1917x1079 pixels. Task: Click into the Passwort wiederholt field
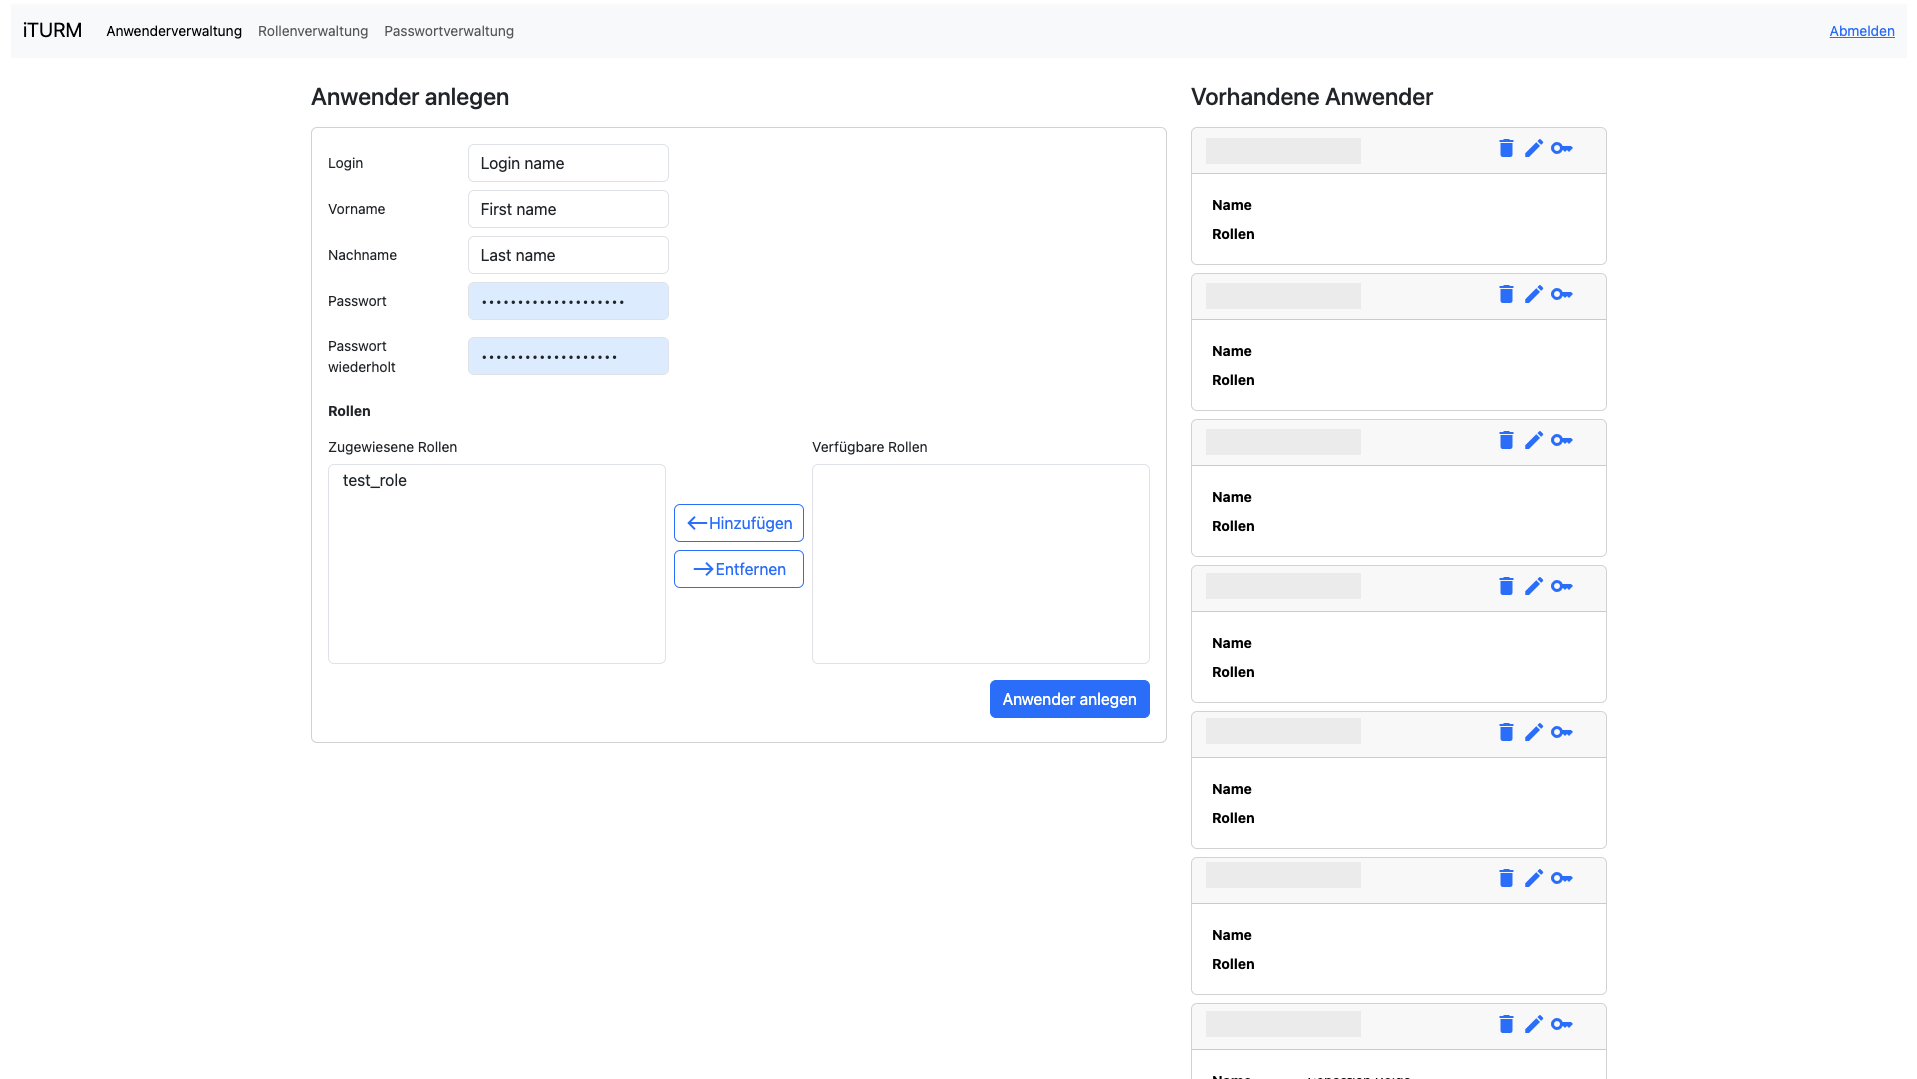567,356
